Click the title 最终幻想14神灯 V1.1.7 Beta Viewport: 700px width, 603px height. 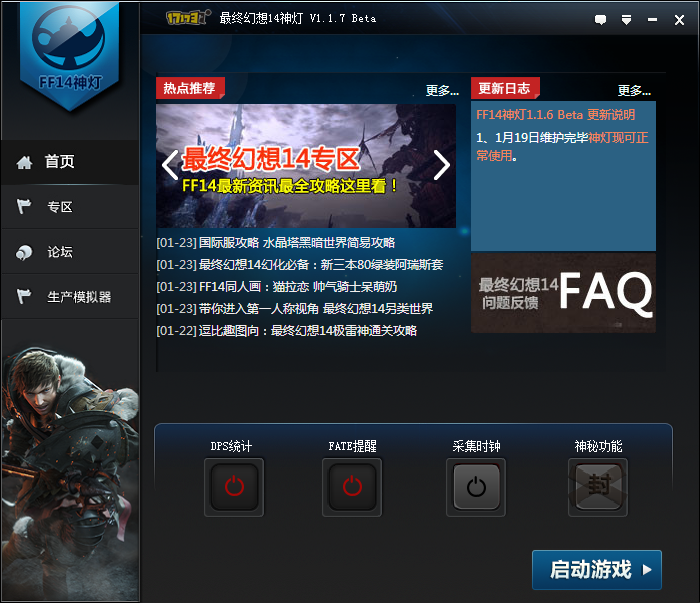click(298, 18)
